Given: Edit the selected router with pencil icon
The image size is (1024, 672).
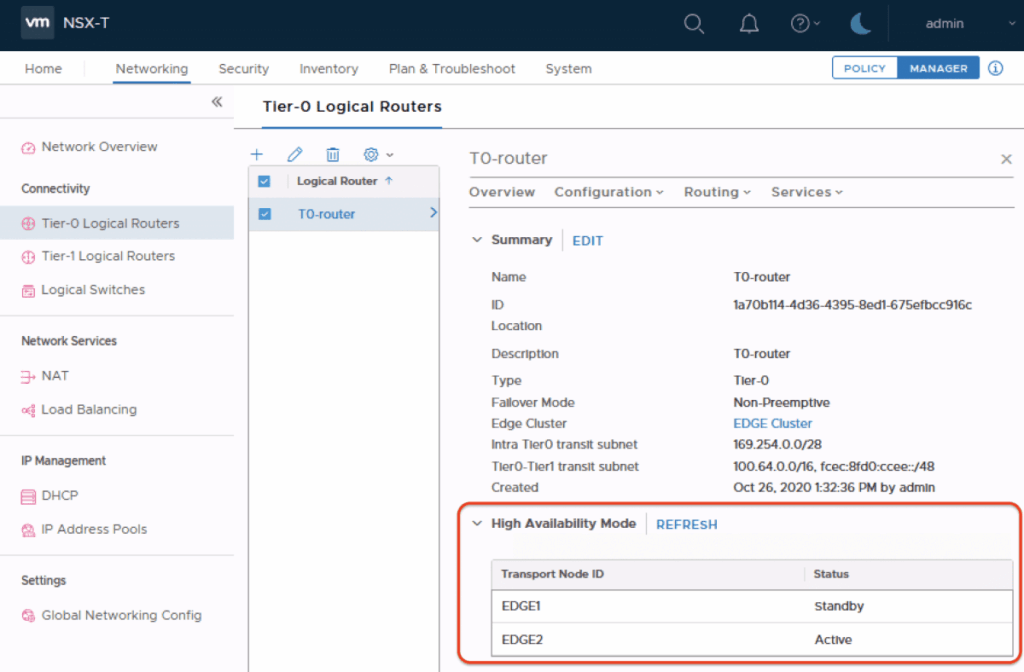Looking at the screenshot, I should [295, 155].
